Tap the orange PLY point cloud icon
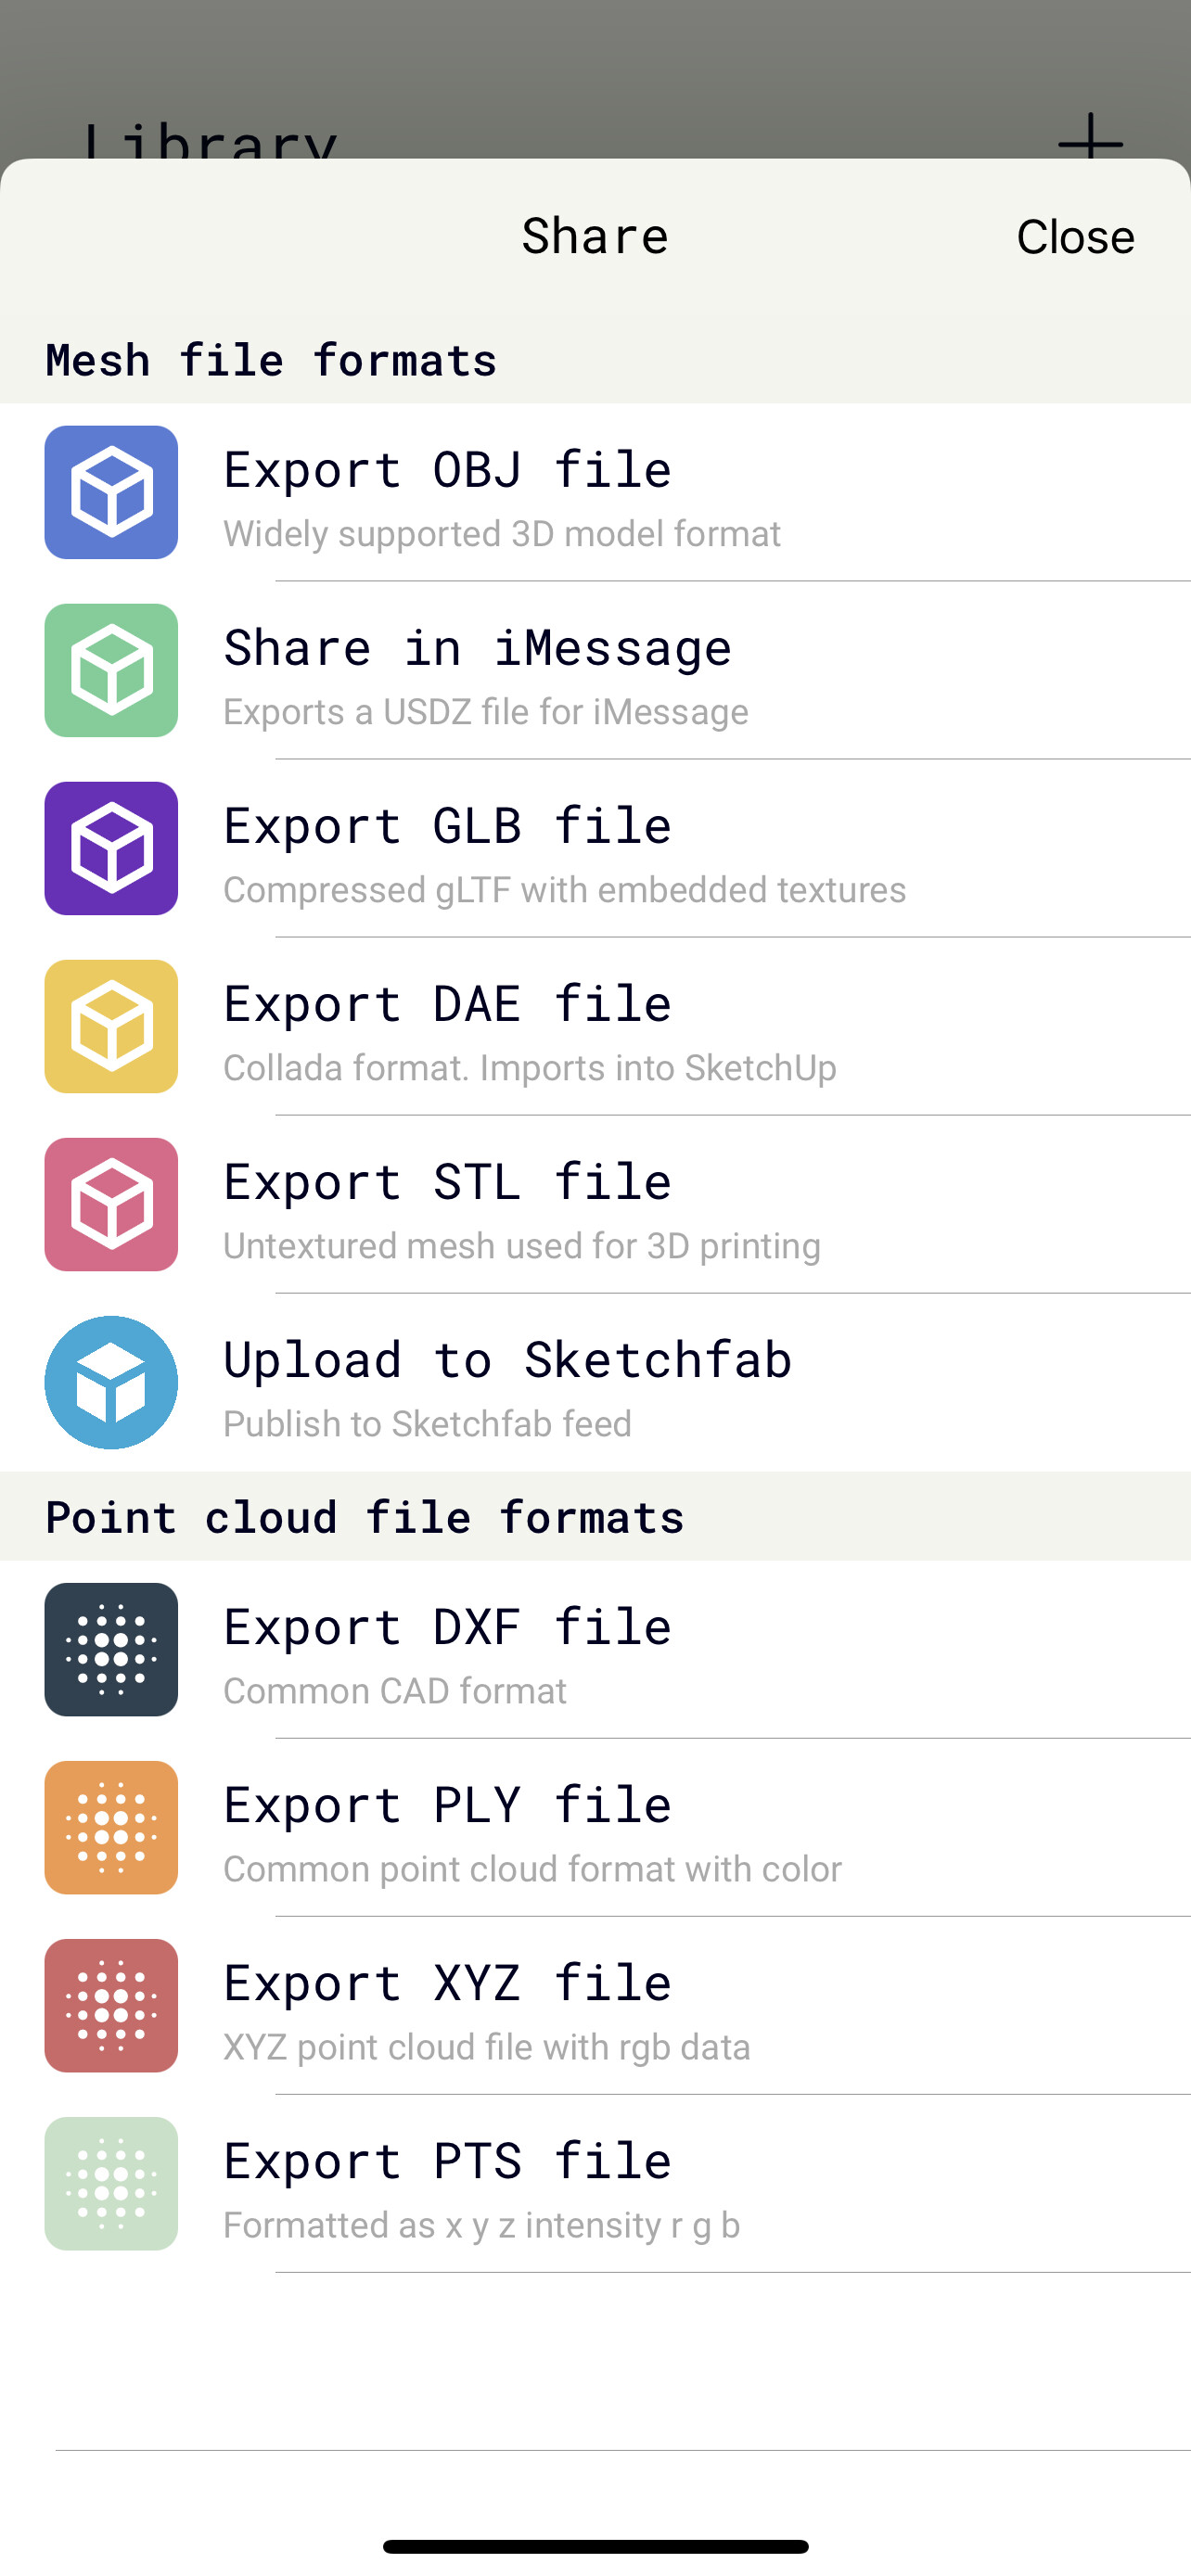Viewport: 1191px width, 2576px height. click(111, 1827)
